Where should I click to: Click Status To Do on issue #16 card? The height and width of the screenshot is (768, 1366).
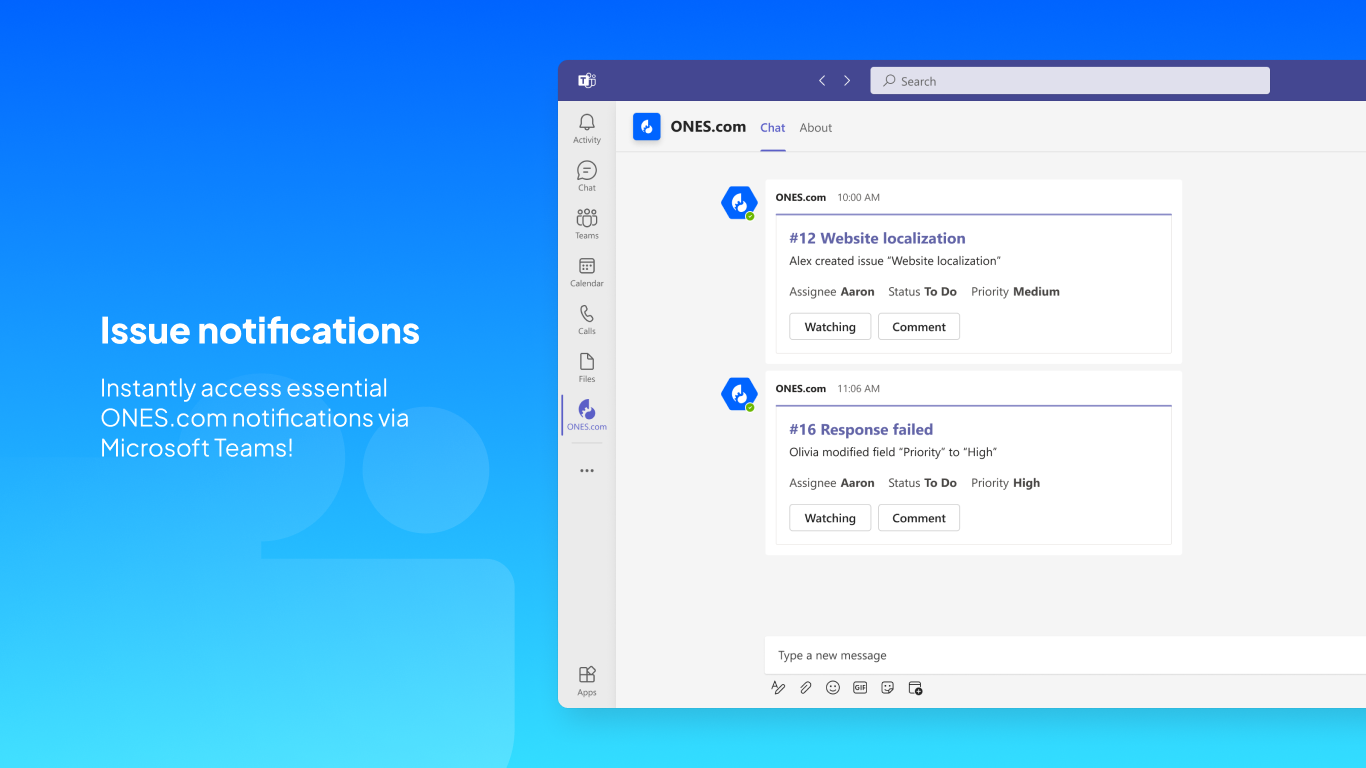pos(922,483)
